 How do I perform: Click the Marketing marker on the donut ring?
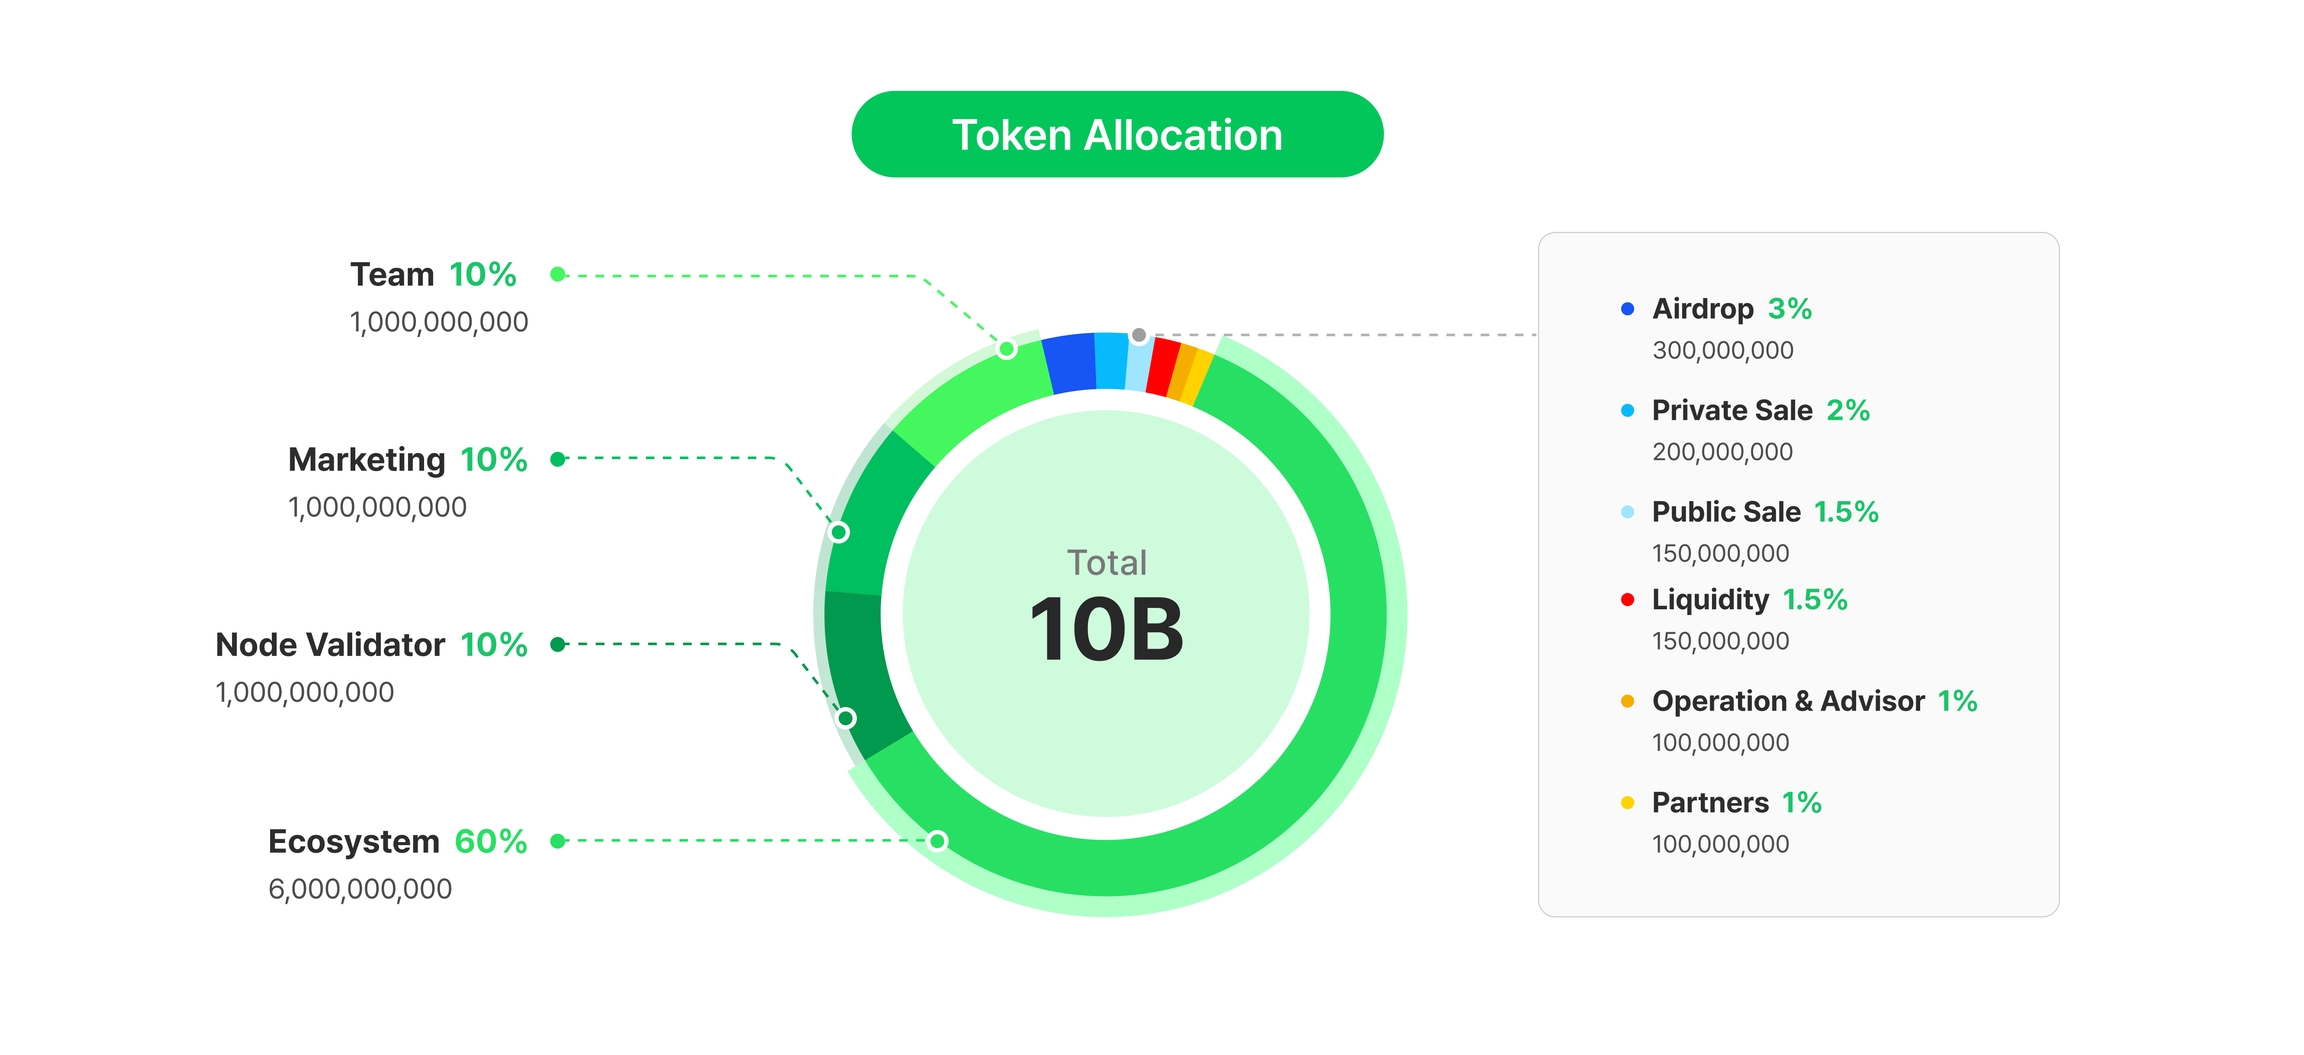click(840, 532)
